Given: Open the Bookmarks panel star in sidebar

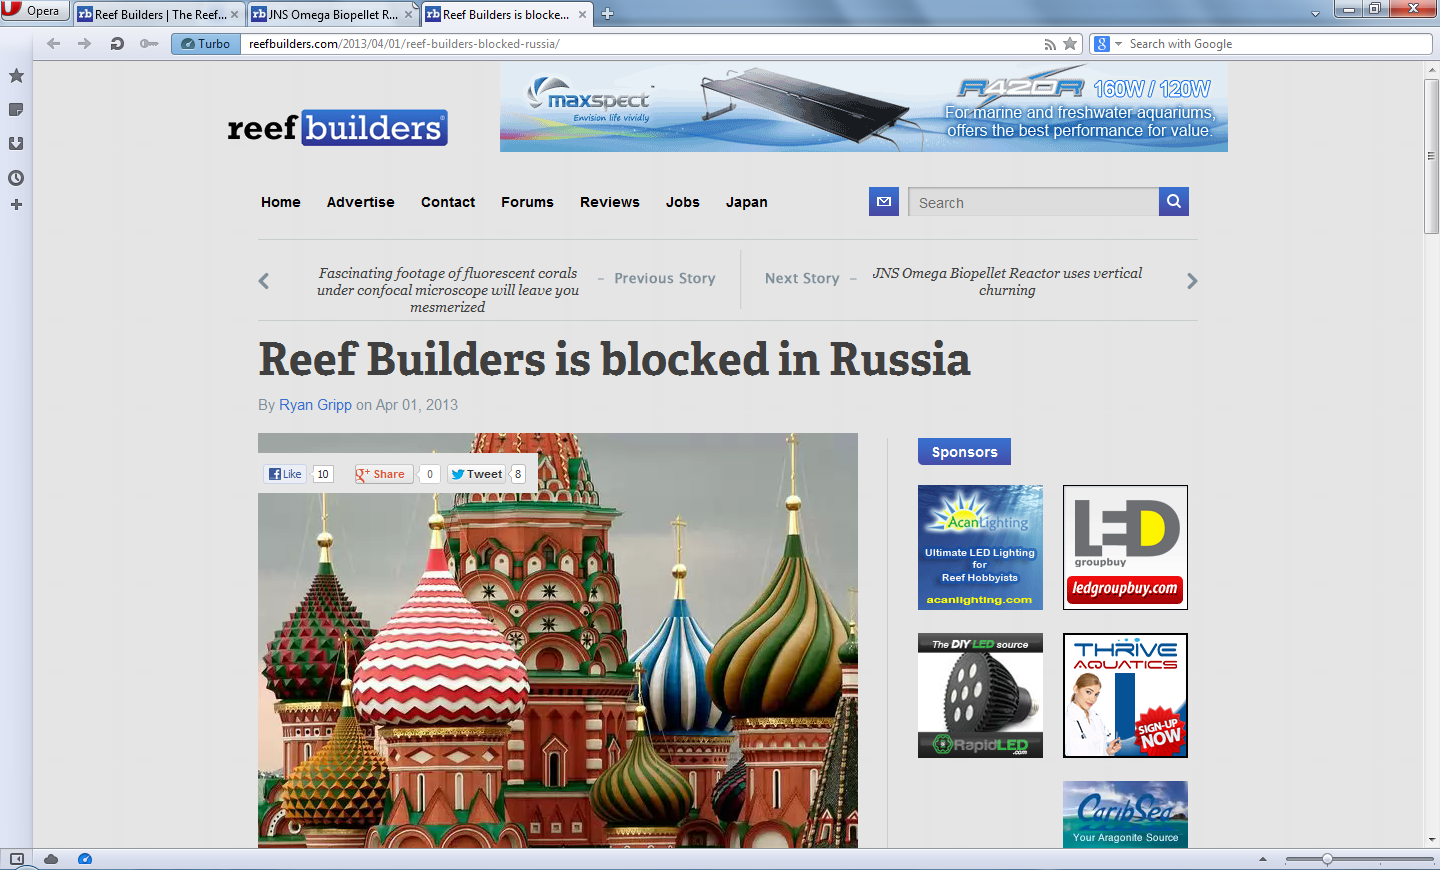Looking at the screenshot, I should [16, 75].
